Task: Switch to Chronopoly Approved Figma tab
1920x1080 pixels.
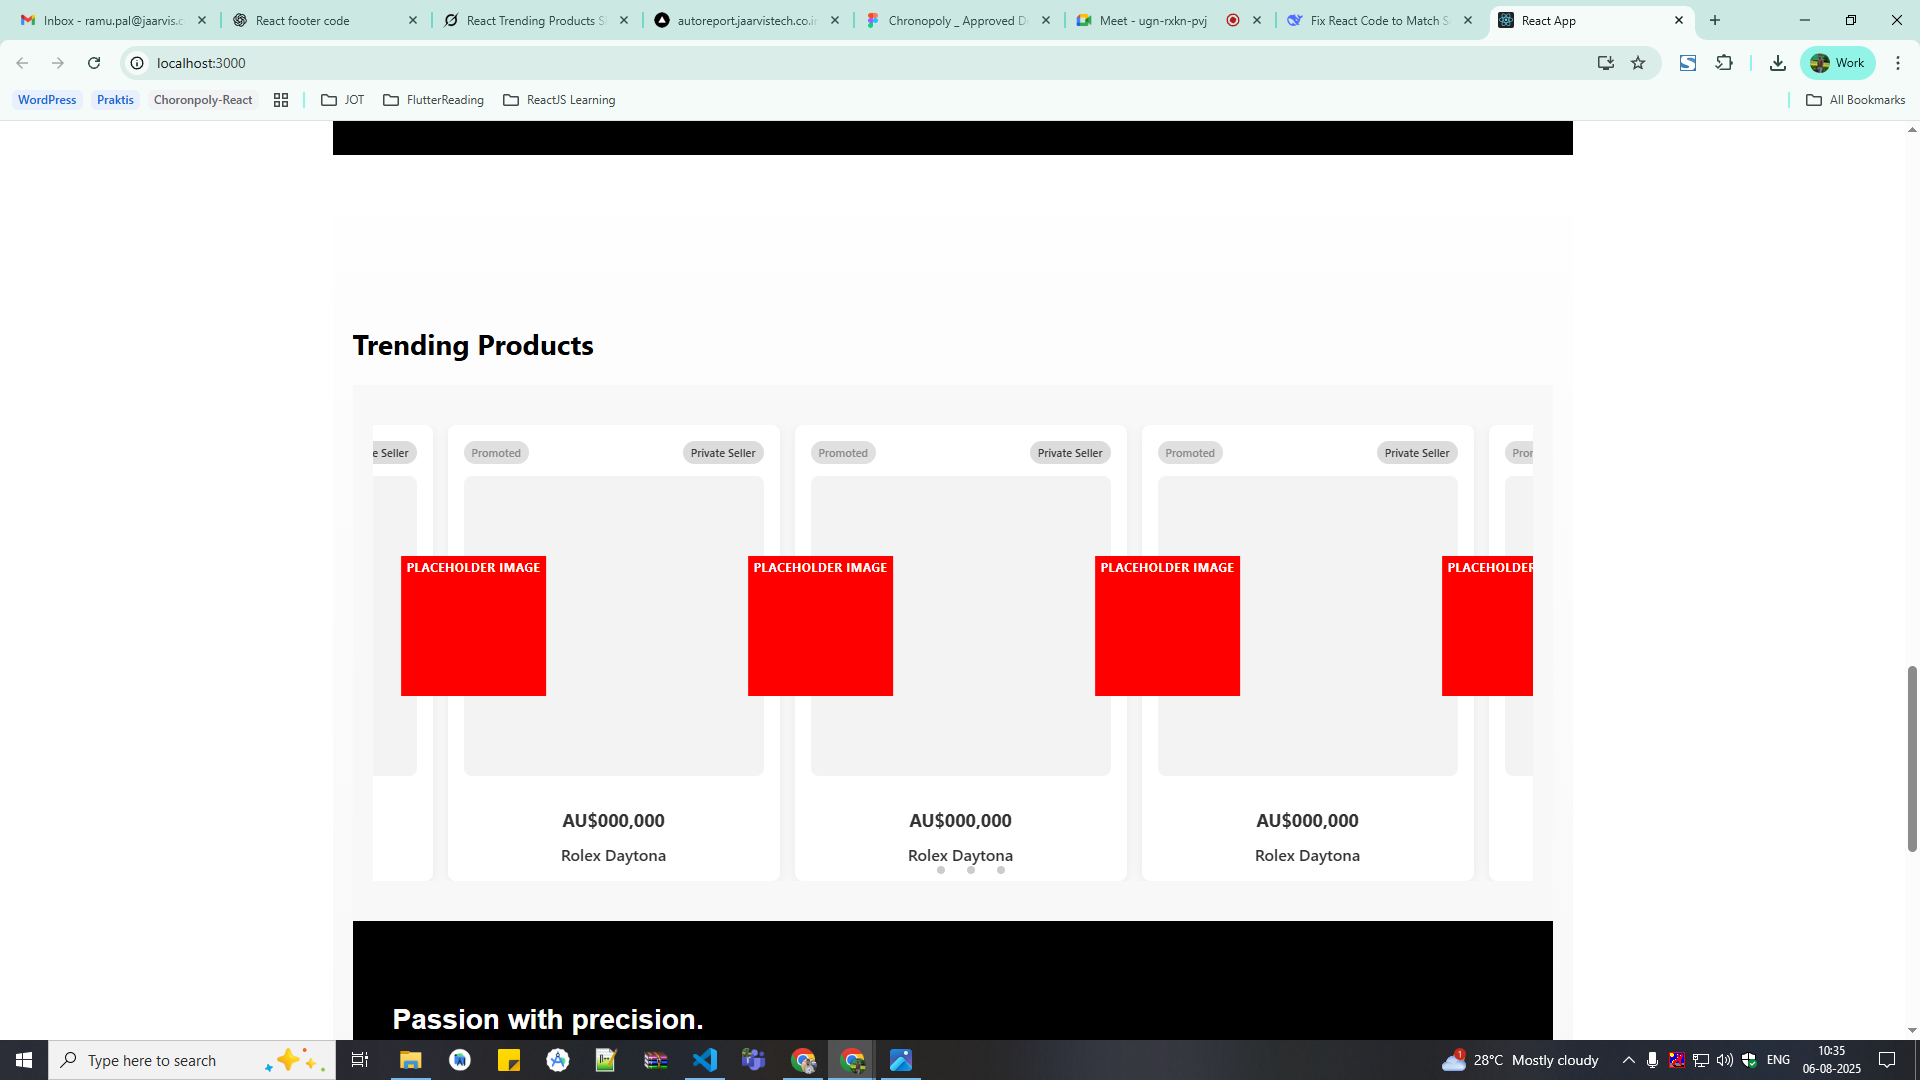Action: [x=956, y=20]
